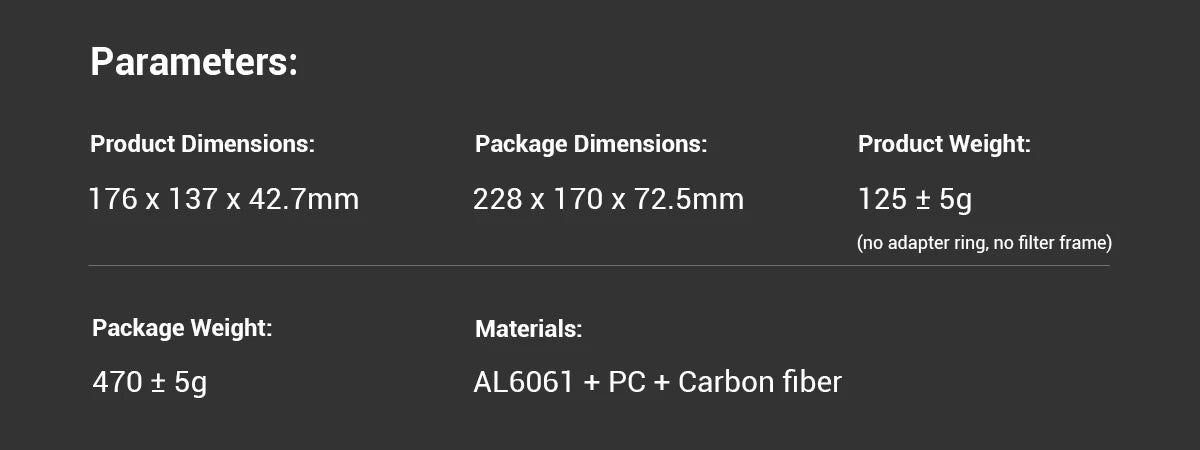Click the PC material abbreviation

click(x=626, y=382)
